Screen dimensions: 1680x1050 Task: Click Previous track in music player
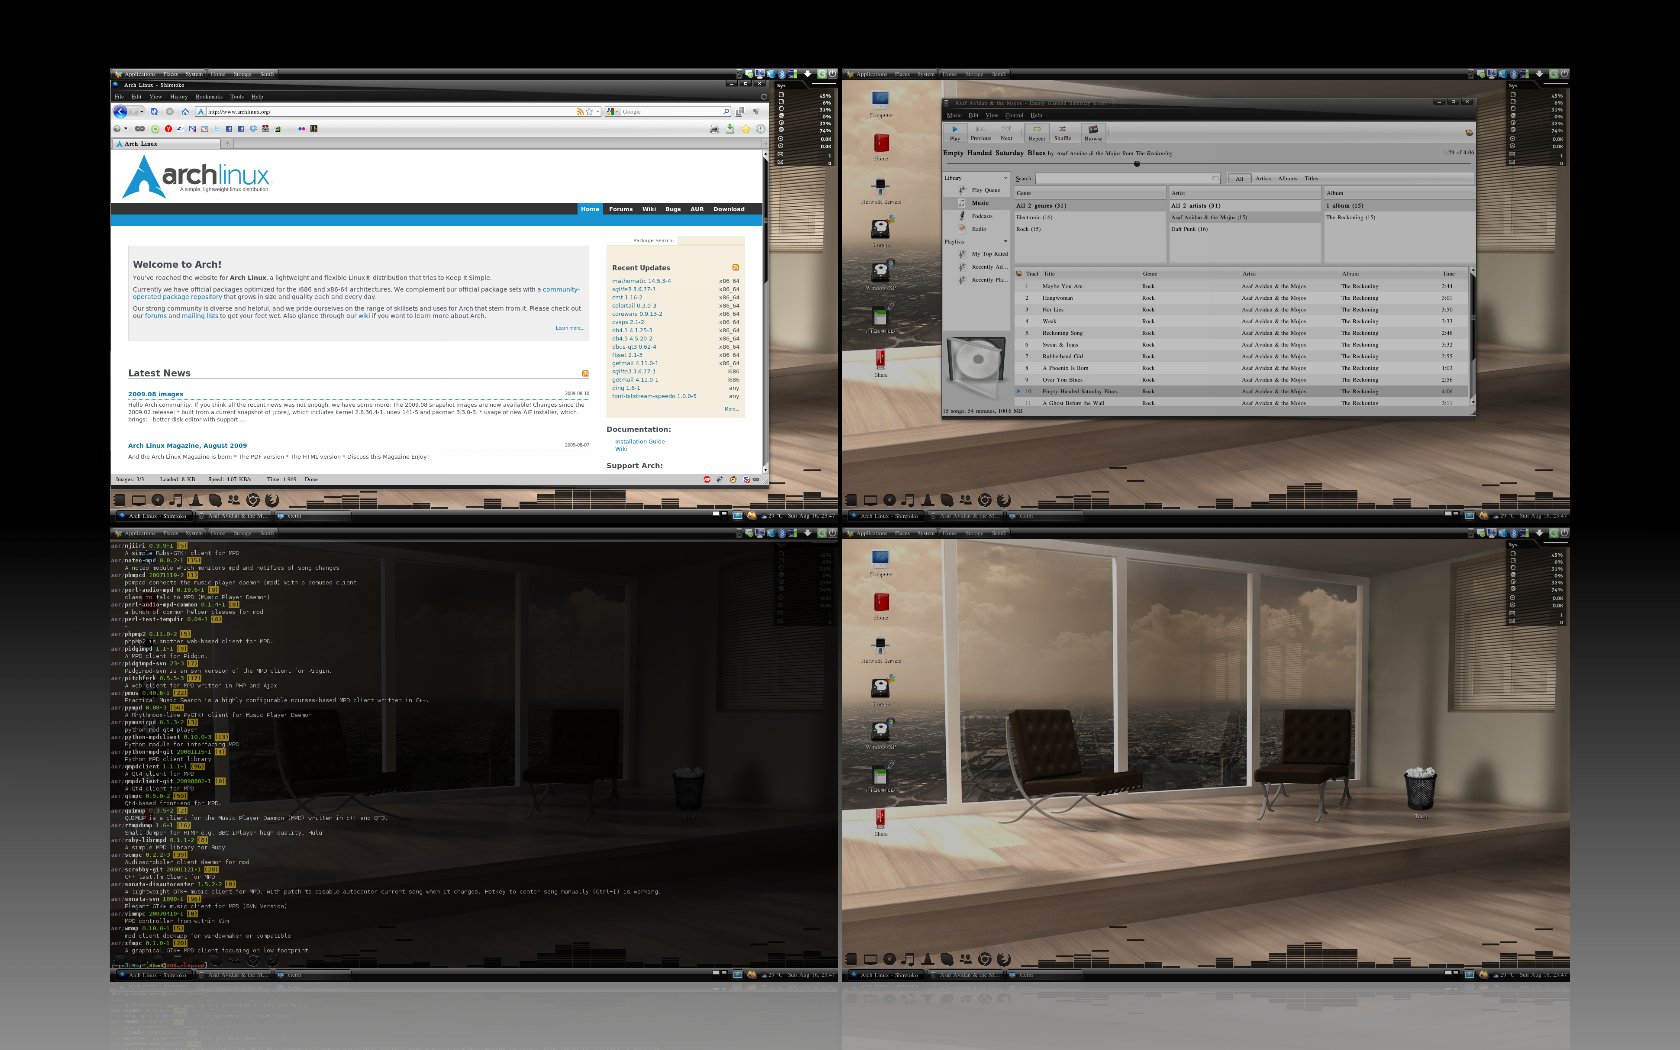click(981, 133)
